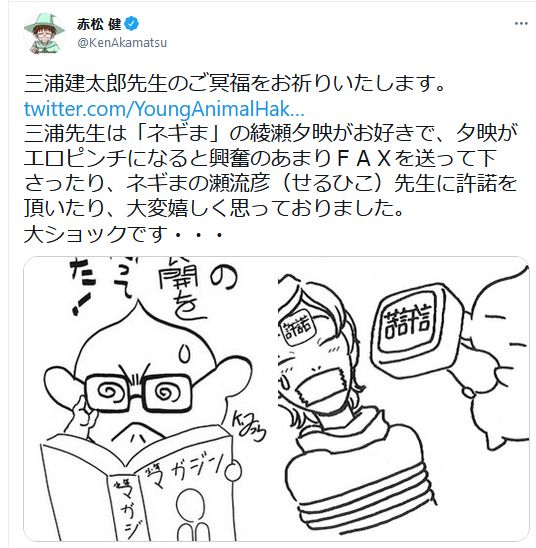536x548 pixels.
Task: Click the condolence line 三浦建太郎先生のご冥福をお祈りいたします
Action: (x=235, y=85)
